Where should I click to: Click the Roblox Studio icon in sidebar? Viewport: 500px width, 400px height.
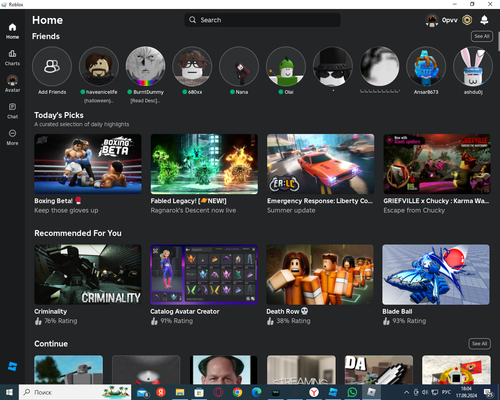click(x=12, y=367)
